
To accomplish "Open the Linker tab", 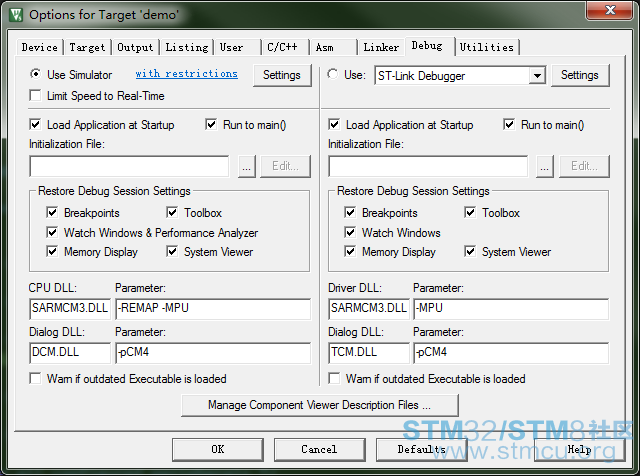I will [381, 47].
